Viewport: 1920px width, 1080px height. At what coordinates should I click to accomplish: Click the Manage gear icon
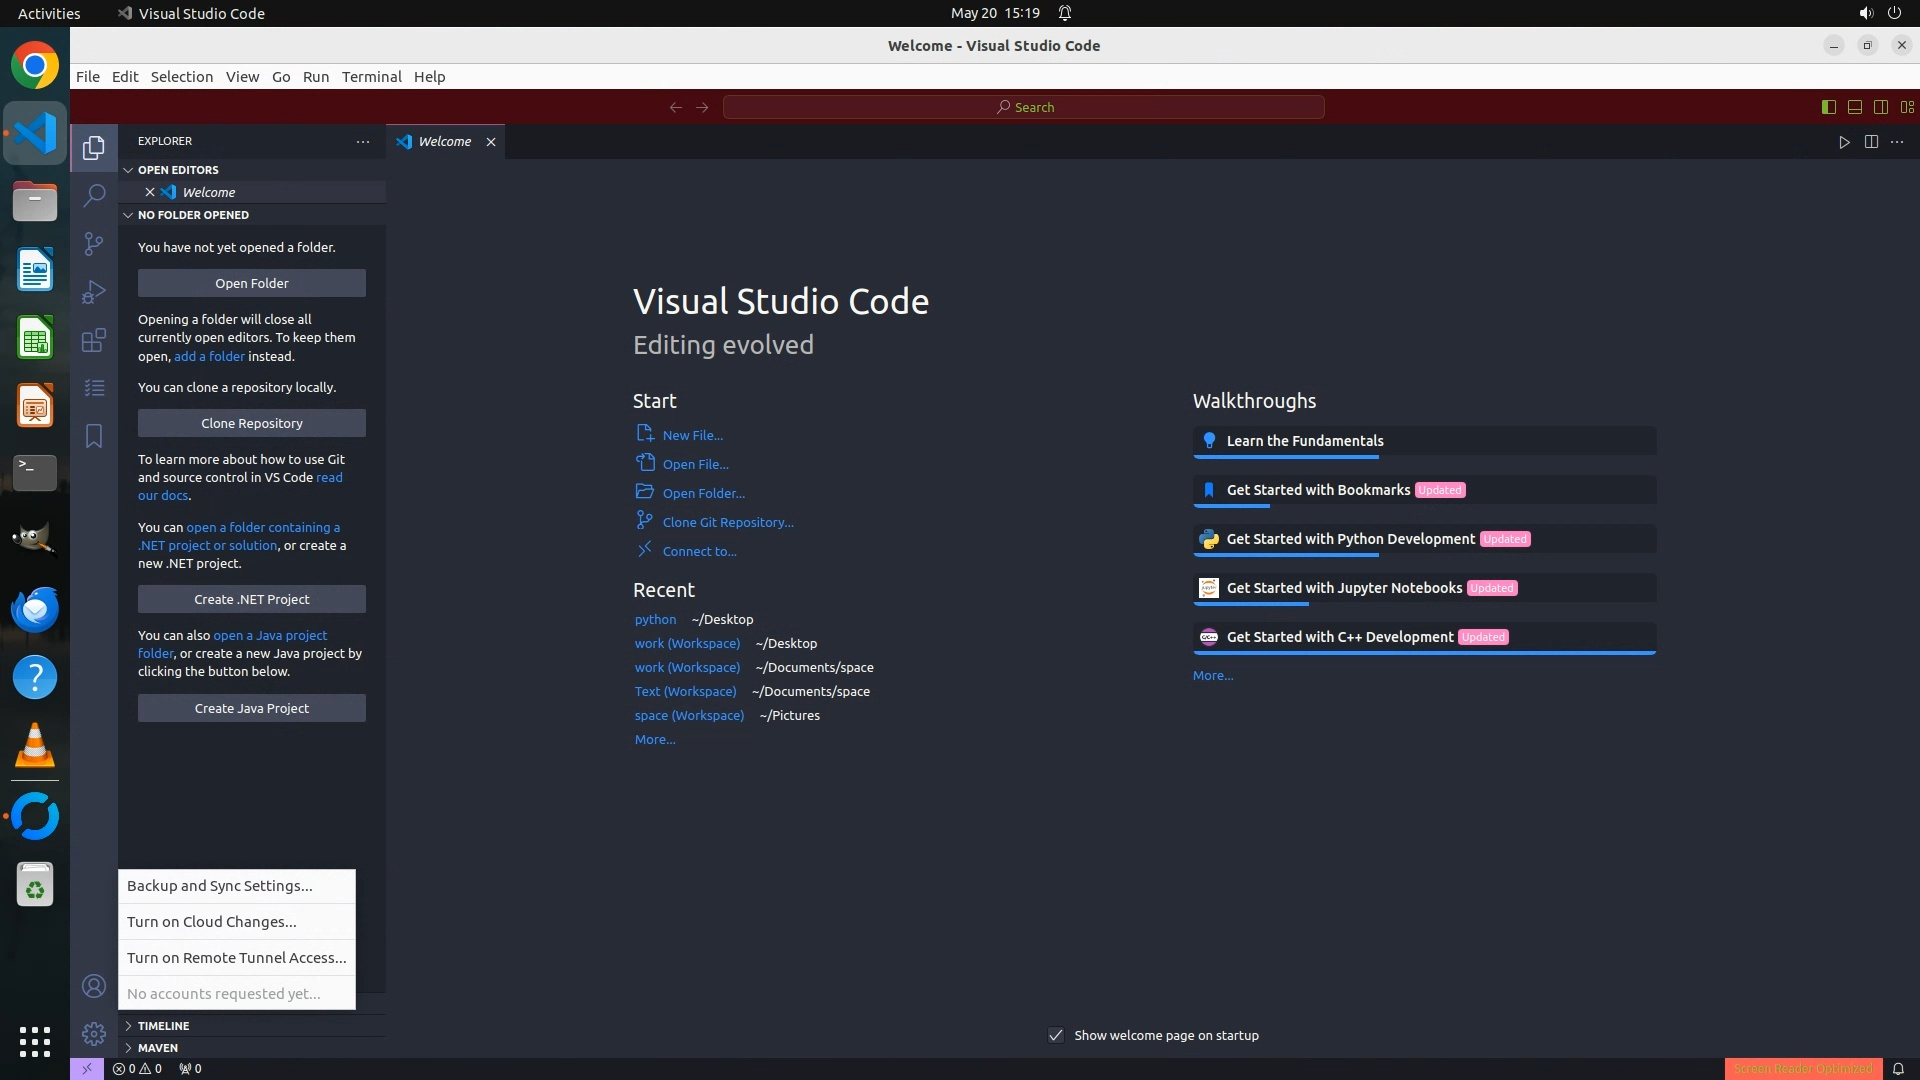click(x=94, y=1034)
